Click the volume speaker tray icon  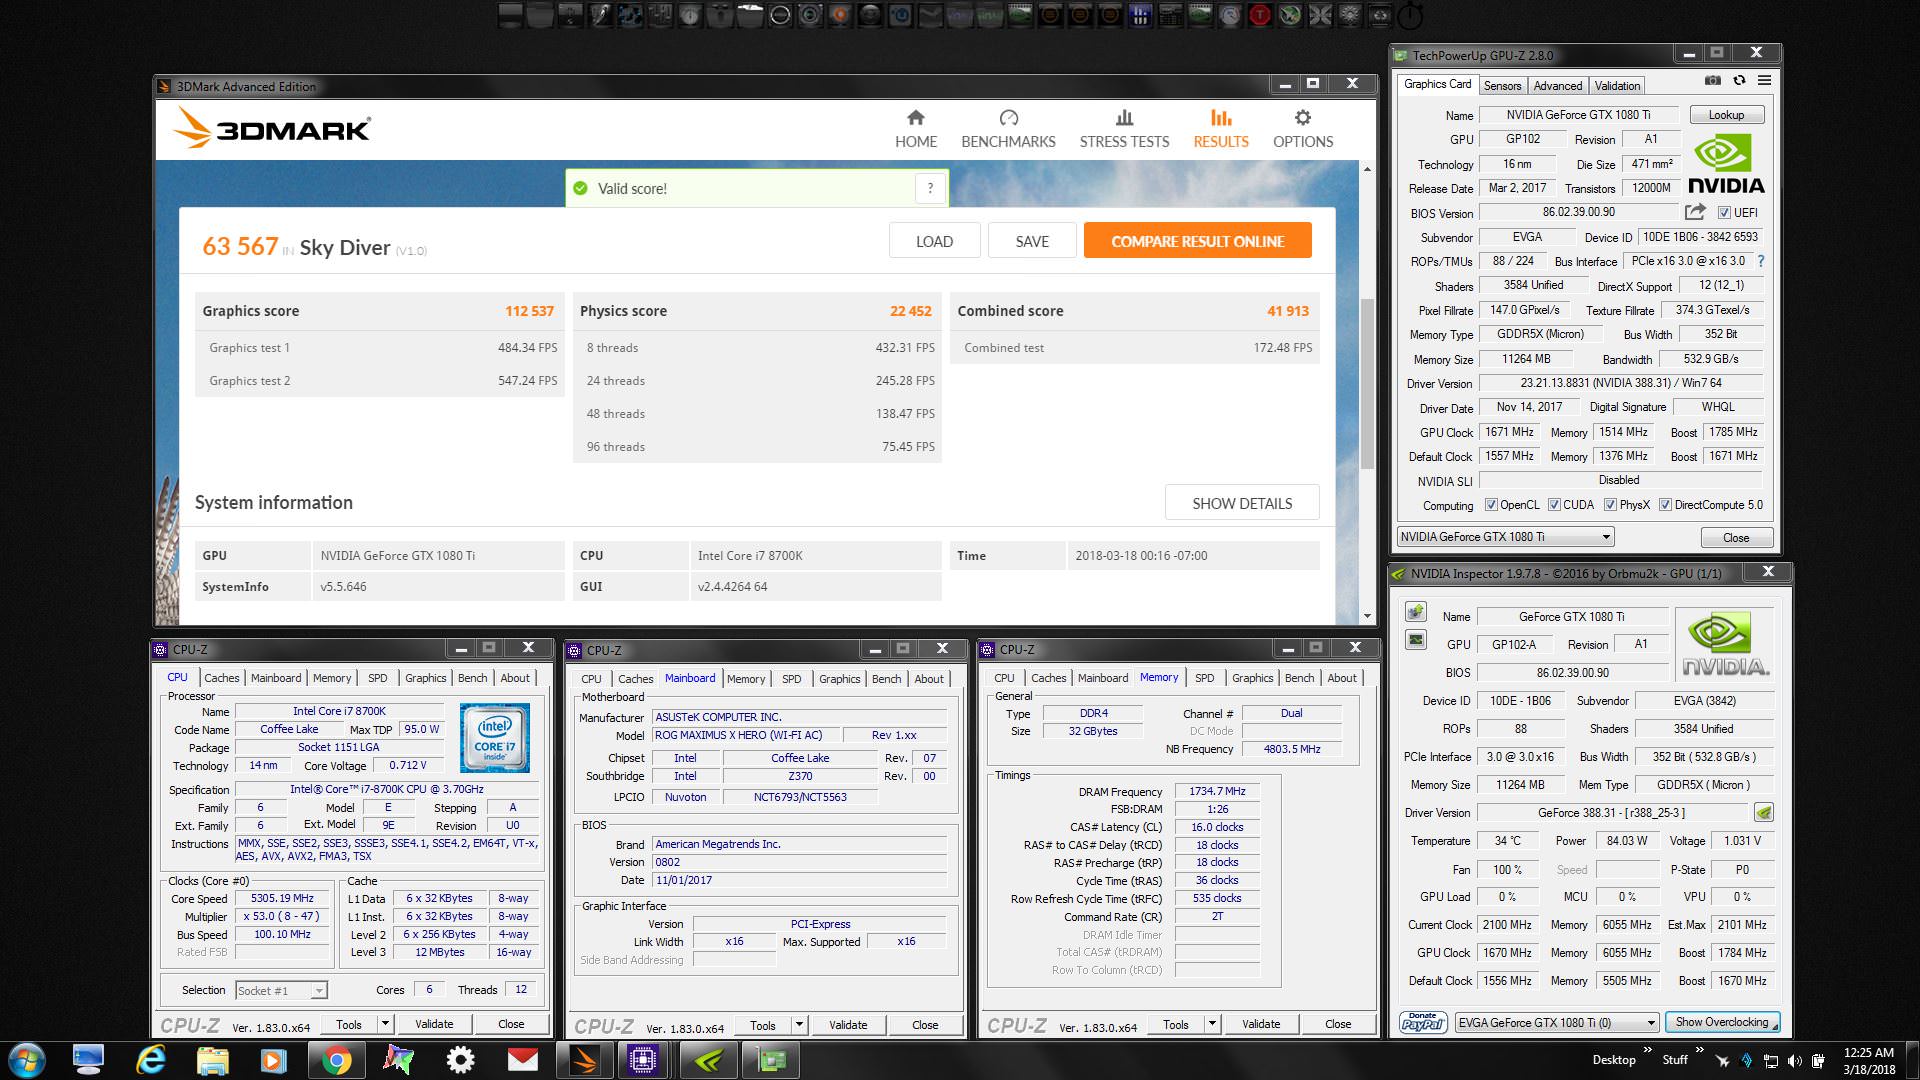(x=1795, y=1061)
